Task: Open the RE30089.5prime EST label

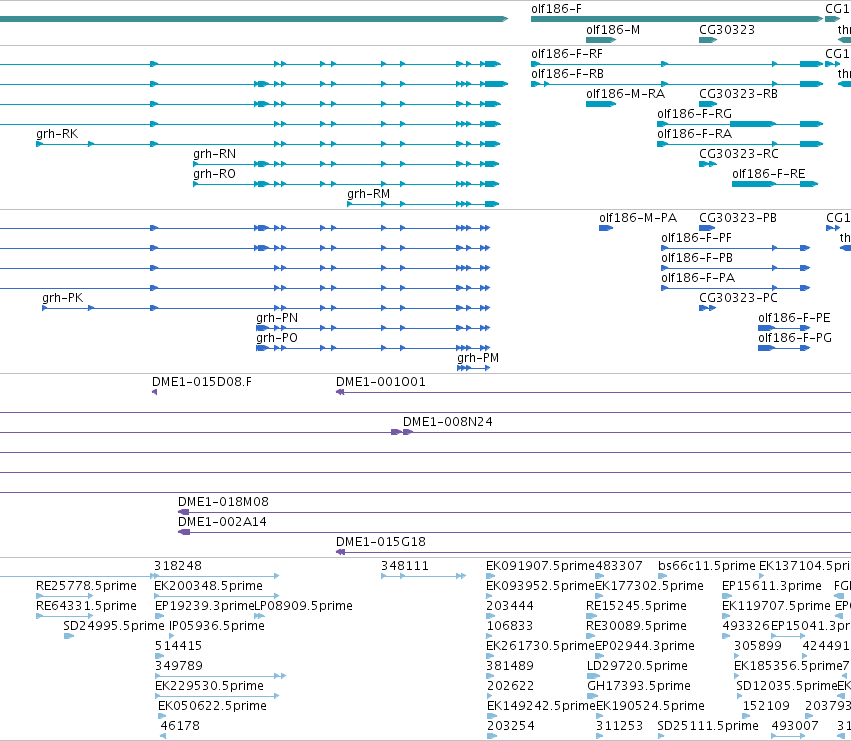Action: click(636, 626)
